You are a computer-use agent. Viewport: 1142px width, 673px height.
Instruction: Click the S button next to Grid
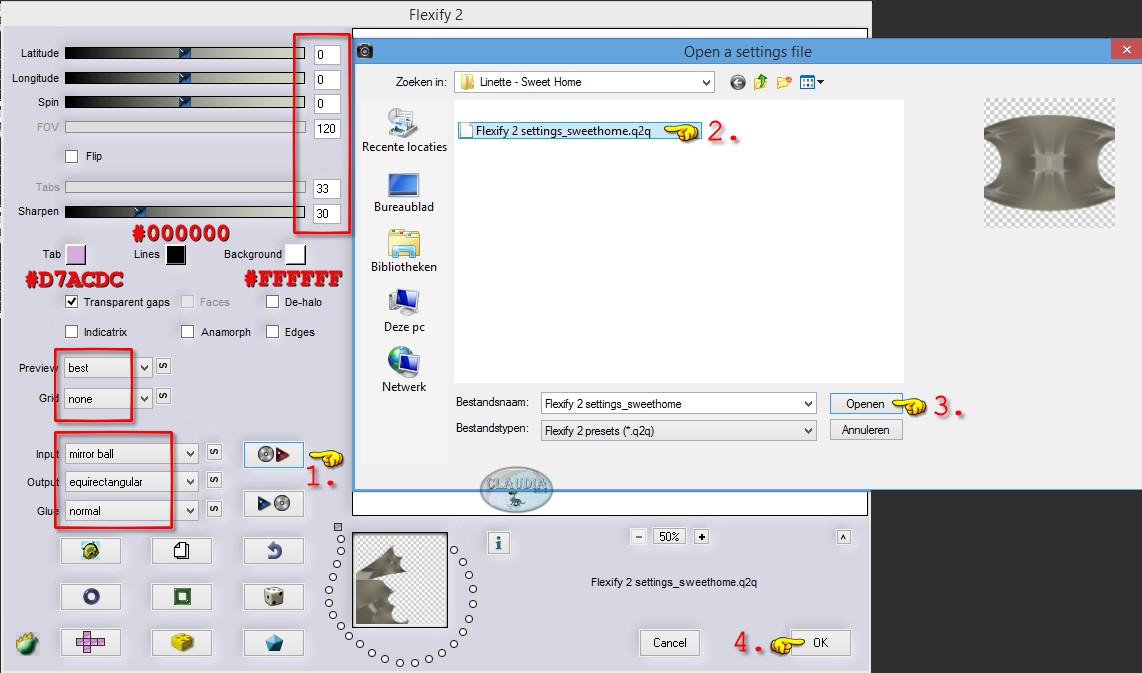tap(163, 397)
